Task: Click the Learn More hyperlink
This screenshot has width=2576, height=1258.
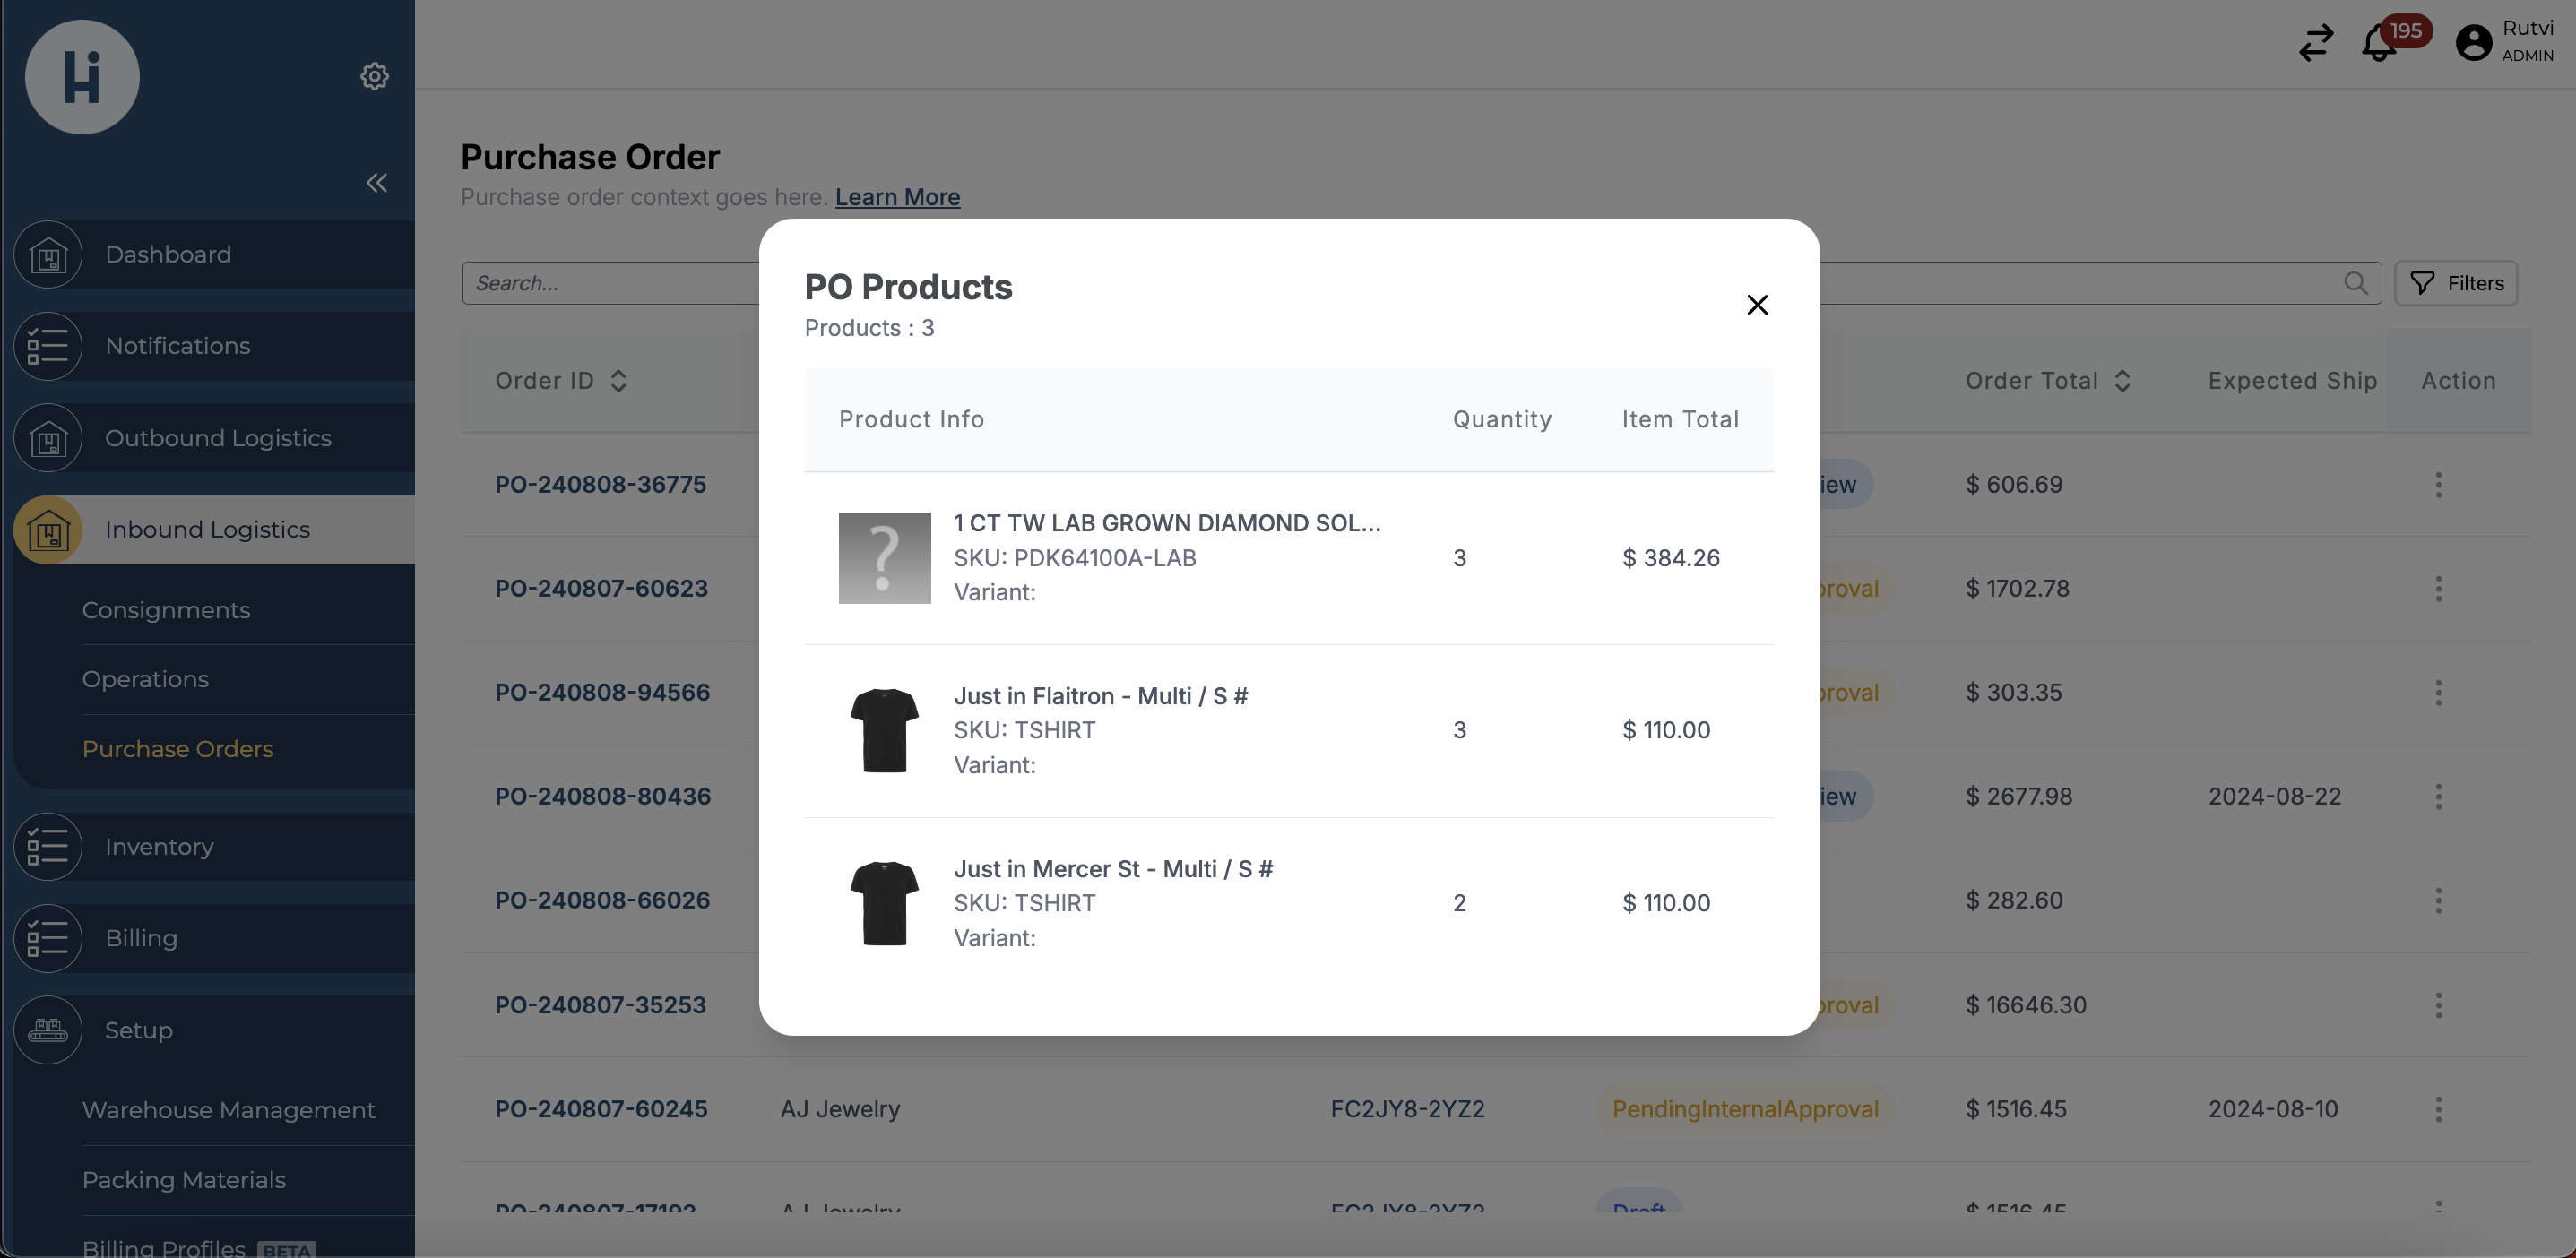Action: coord(897,195)
